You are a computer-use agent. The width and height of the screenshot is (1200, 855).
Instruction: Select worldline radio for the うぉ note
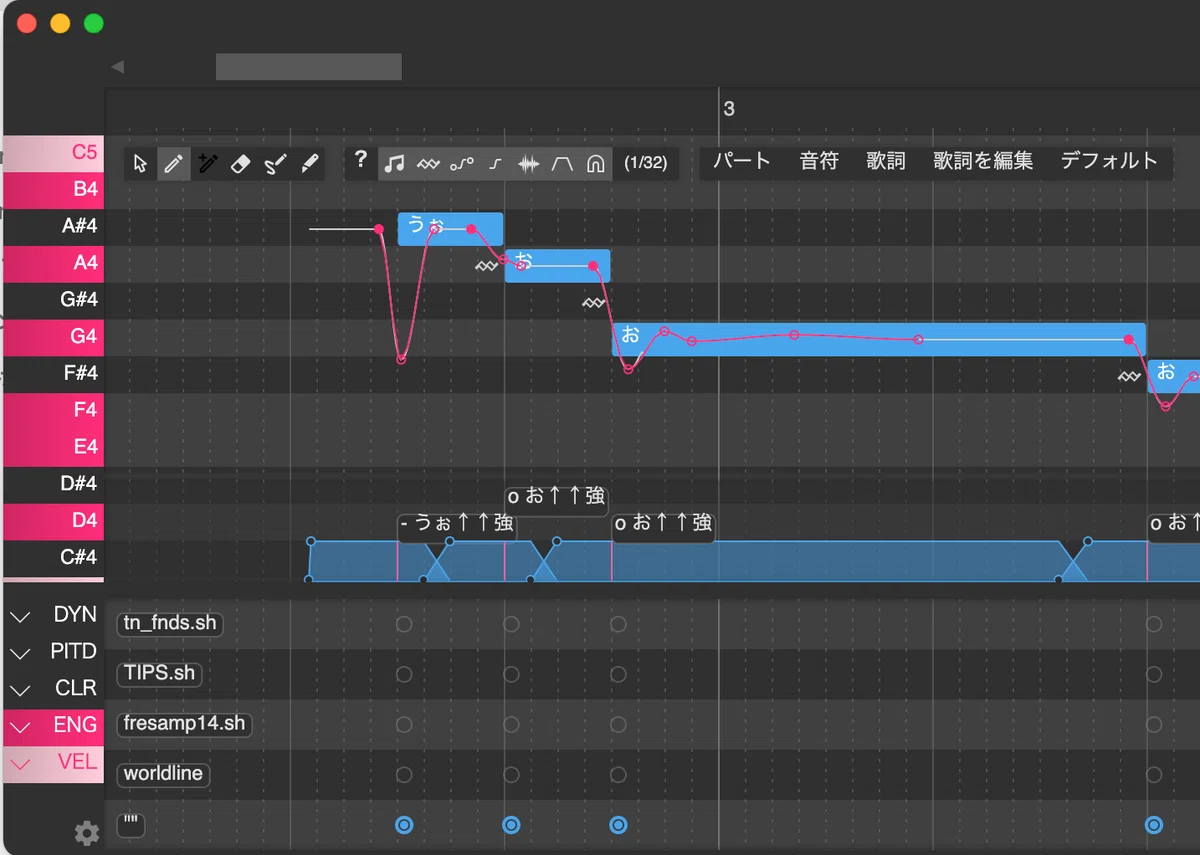click(x=404, y=774)
